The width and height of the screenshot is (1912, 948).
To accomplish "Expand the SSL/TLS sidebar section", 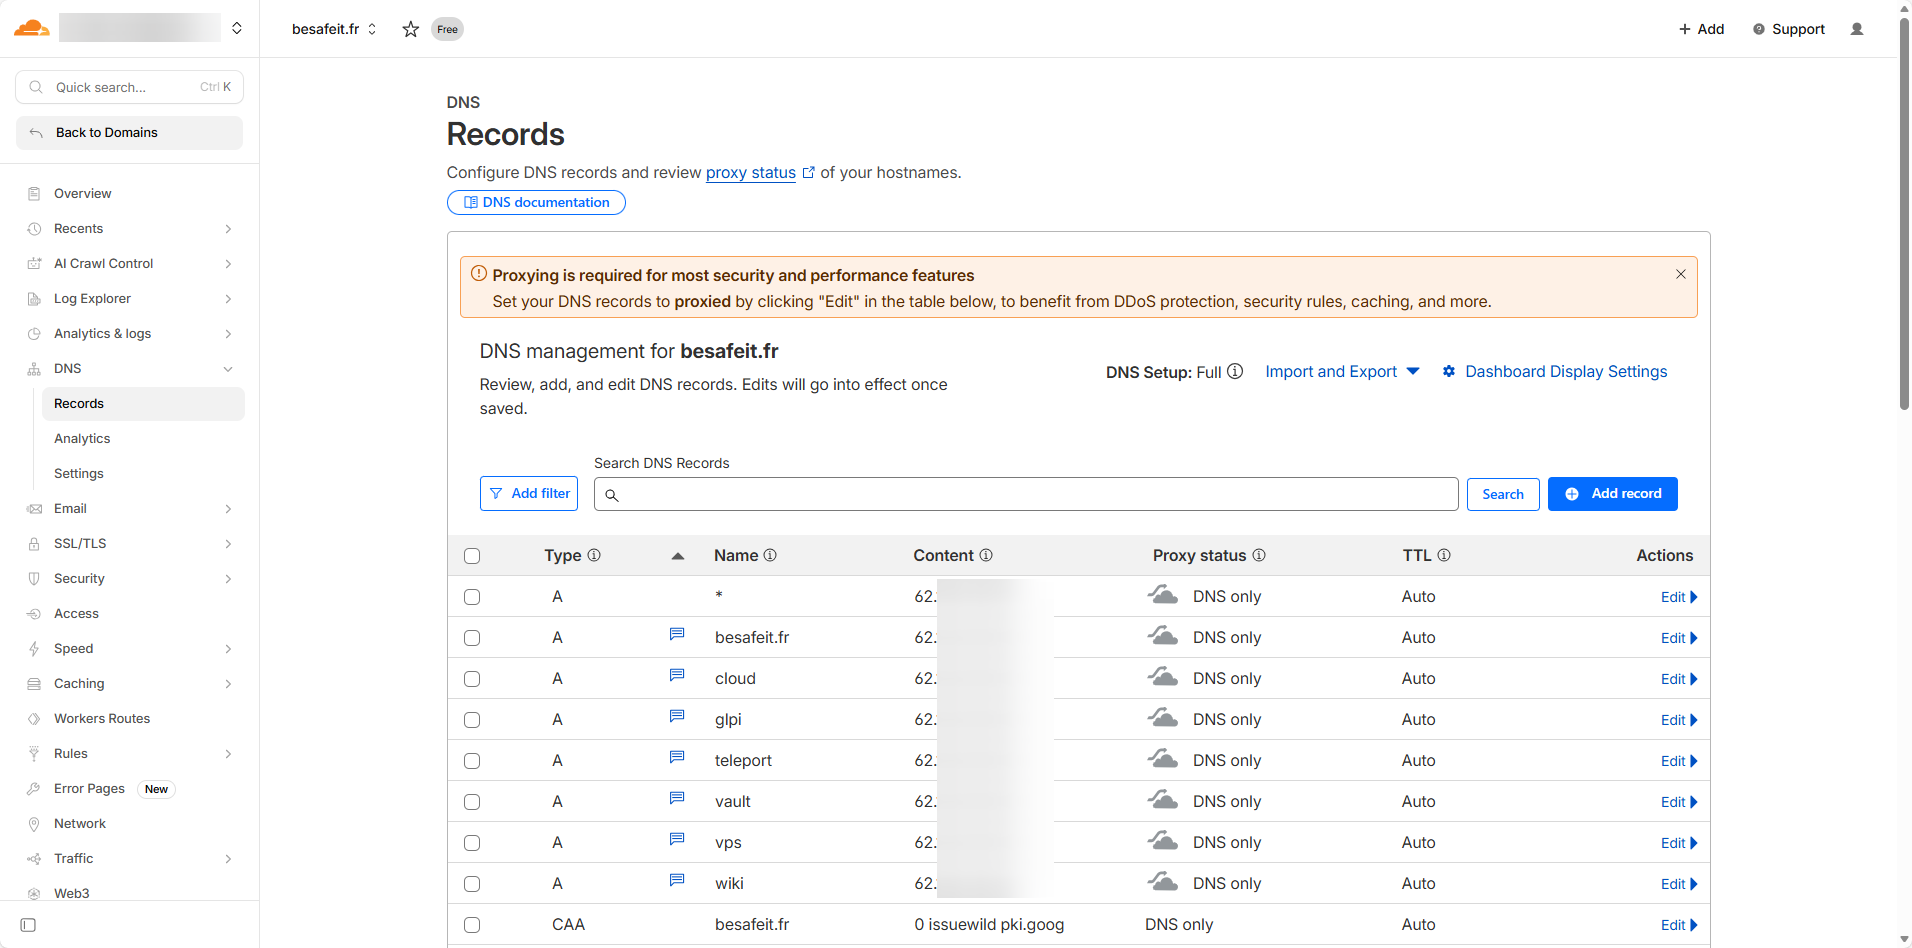I will point(228,544).
